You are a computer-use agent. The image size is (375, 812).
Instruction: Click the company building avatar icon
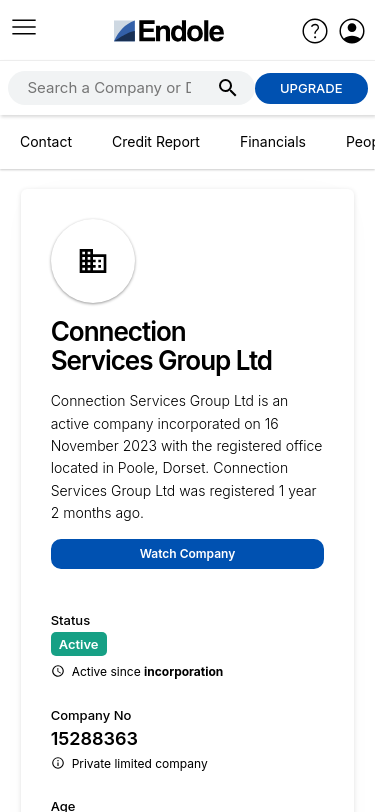tap(93, 261)
